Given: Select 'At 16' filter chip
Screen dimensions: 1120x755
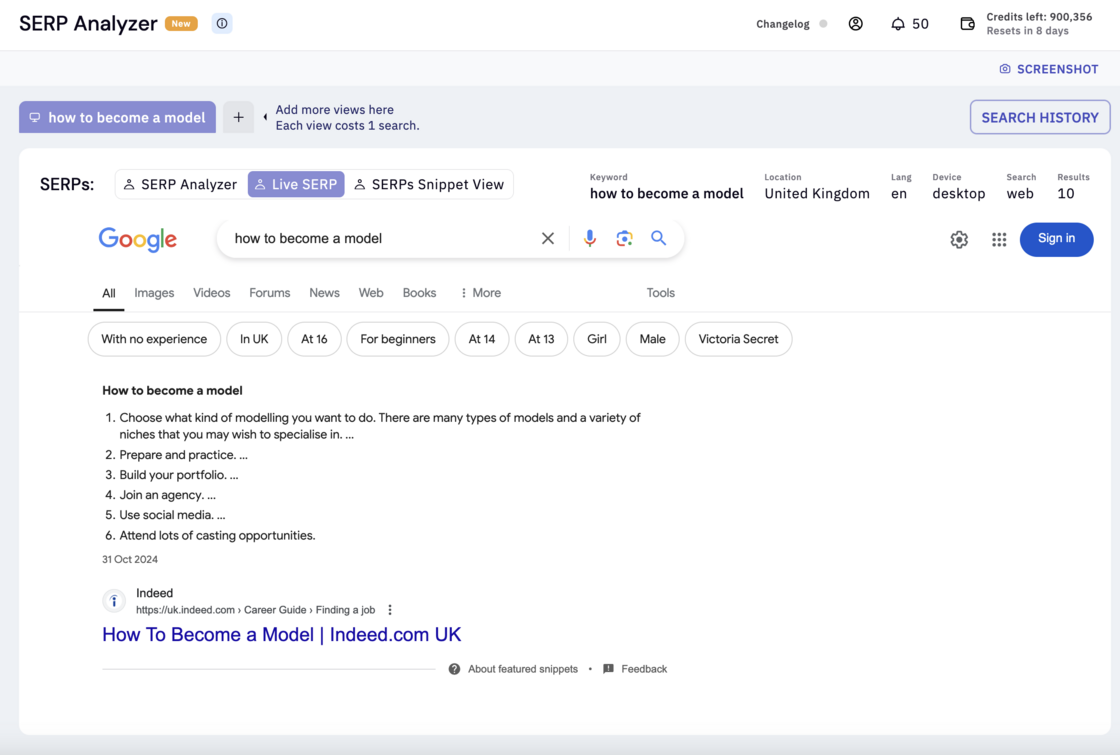Looking at the screenshot, I should pyautogui.click(x=314, y=339).
